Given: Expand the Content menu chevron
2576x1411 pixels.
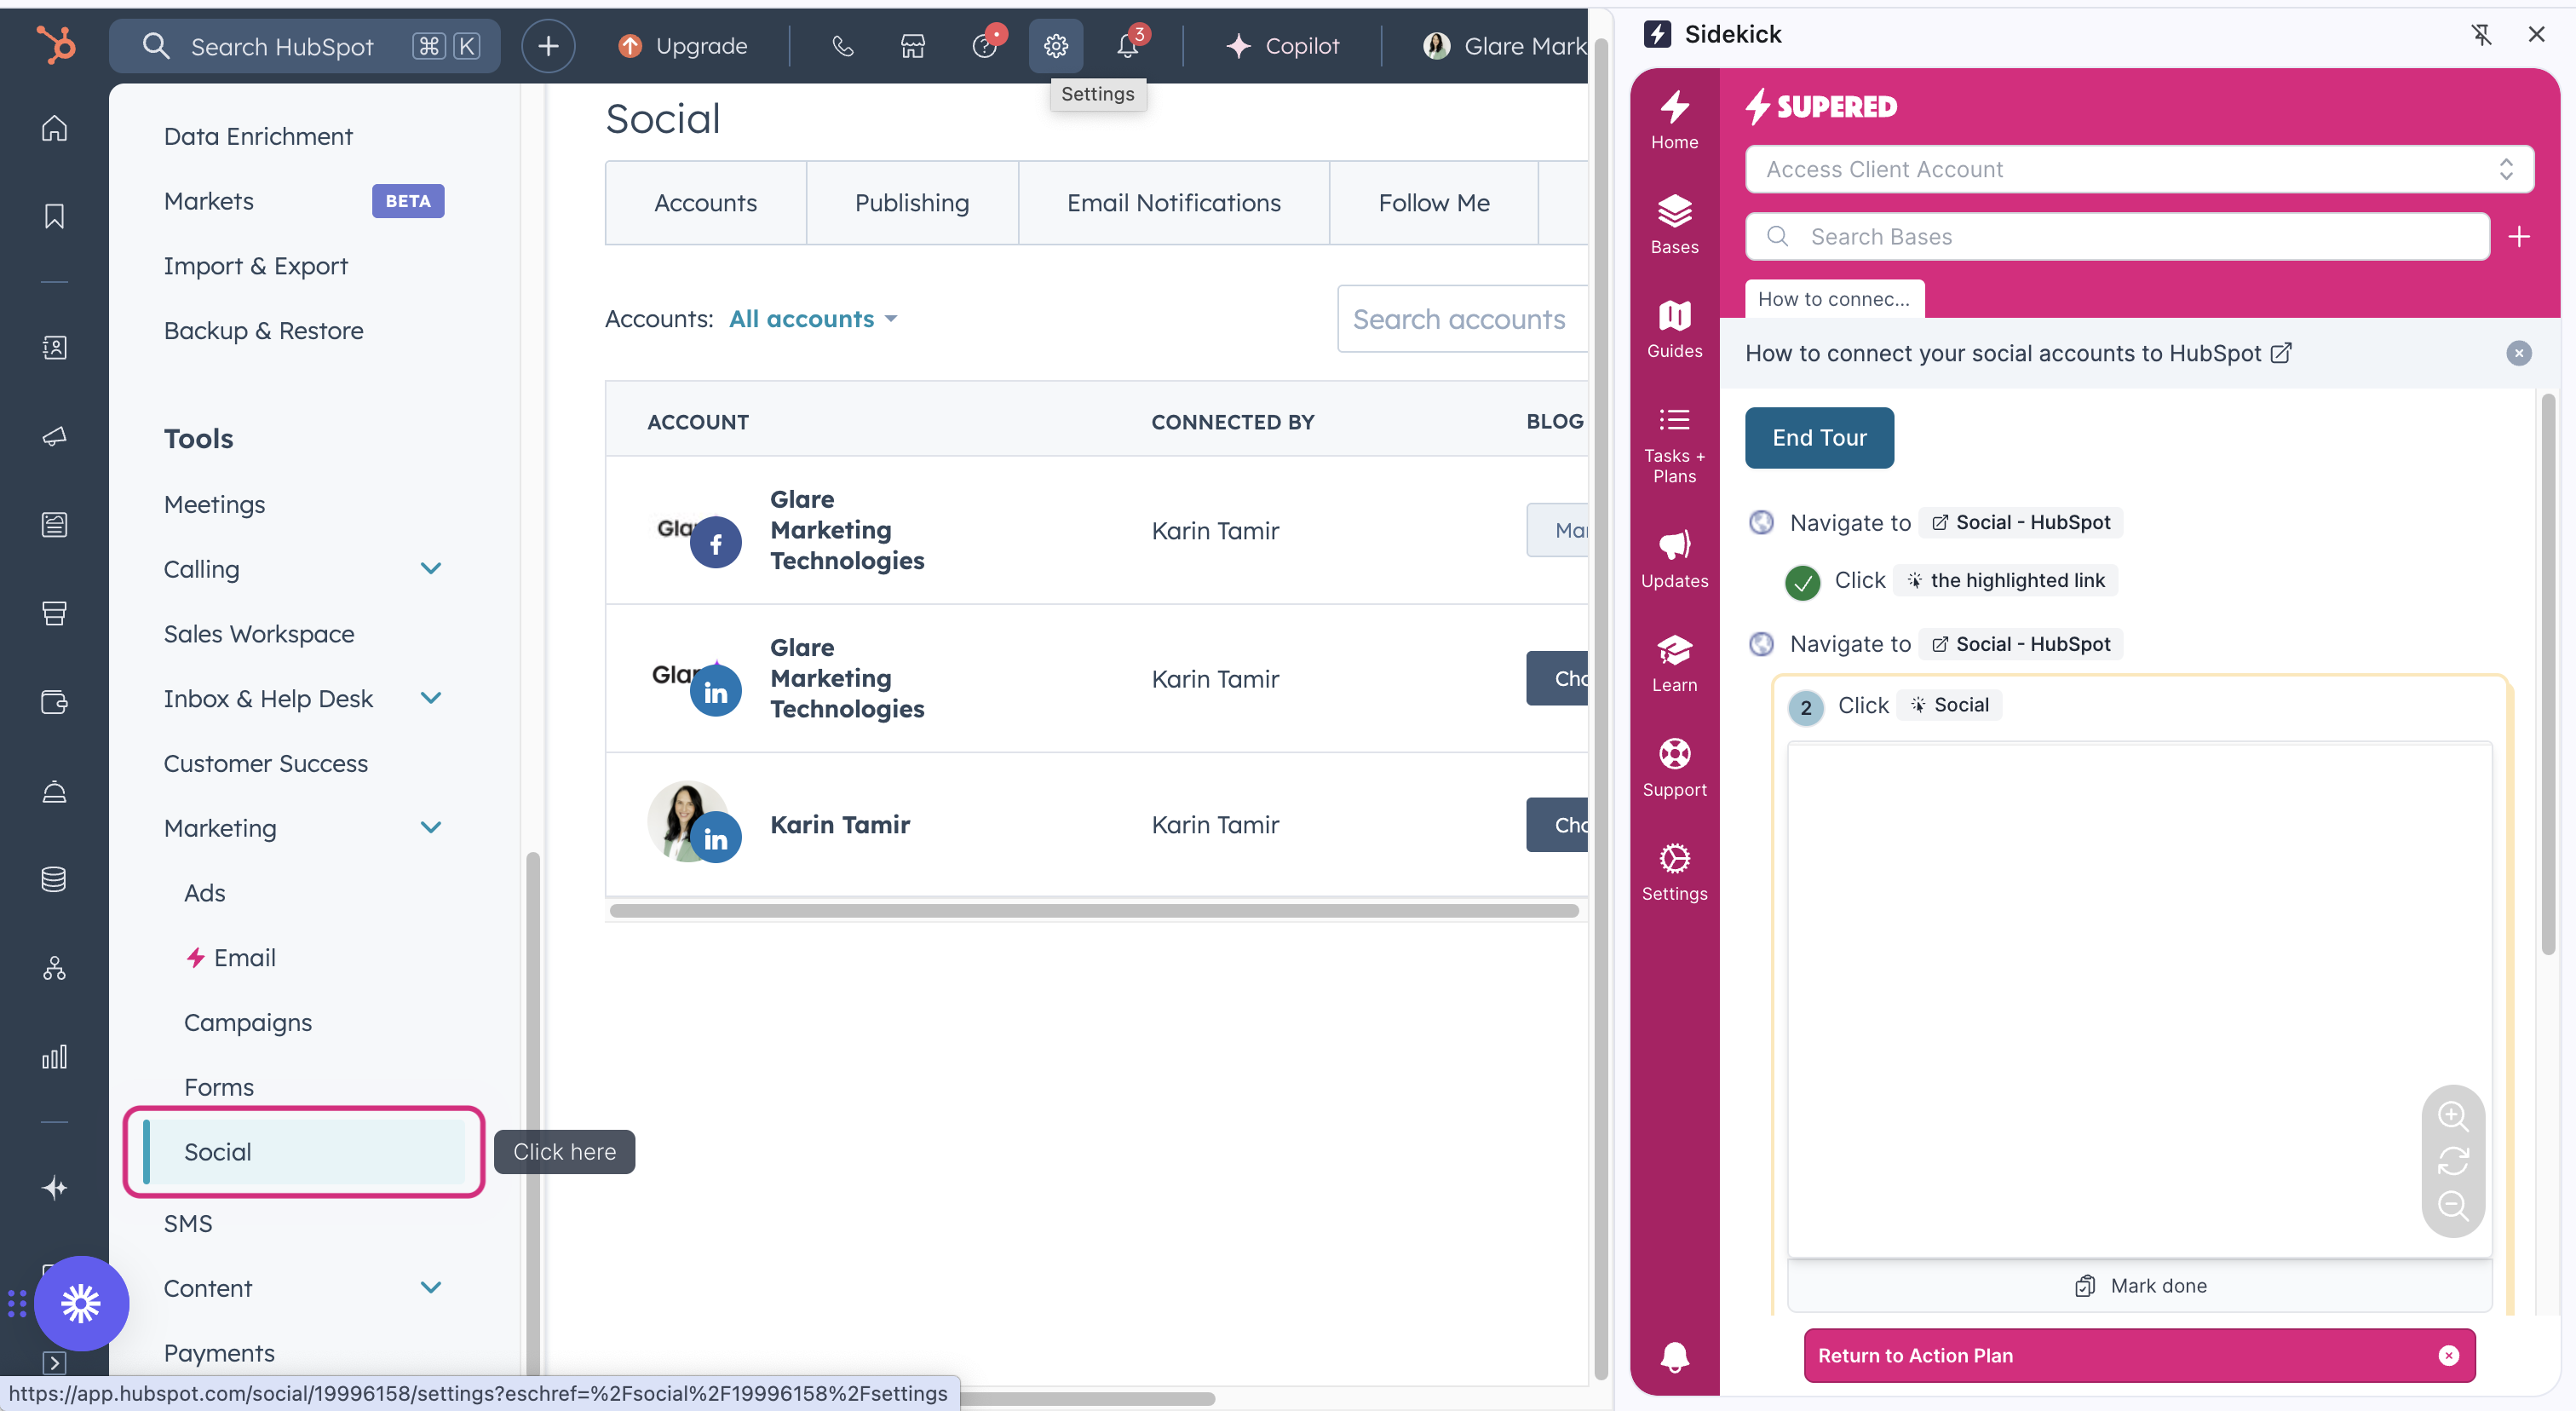Looking at the screenshot, I should [431, 1287].
